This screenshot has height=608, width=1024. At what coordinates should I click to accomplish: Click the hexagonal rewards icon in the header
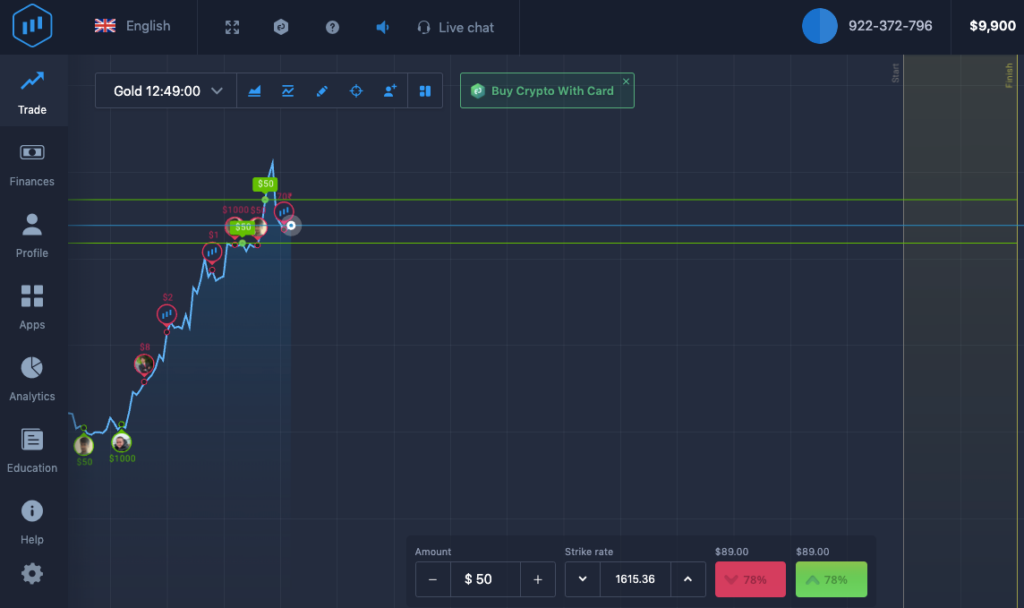pos(281,27)
